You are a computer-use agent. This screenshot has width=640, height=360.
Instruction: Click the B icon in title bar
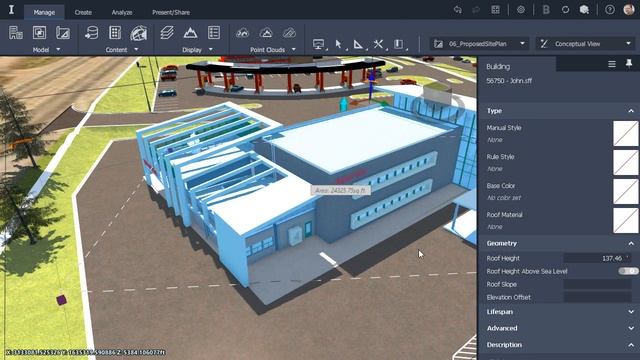click(546, 10)
